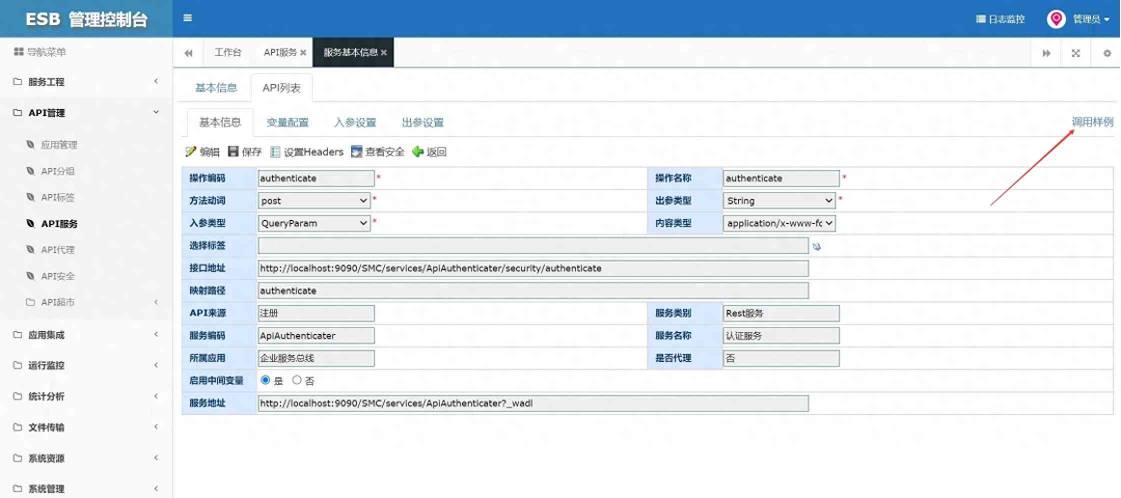The height and width of the screenshot is (498, 1121).
Task: Open API安全 in the sidebar
Action: pyautogui.click(x=57, y=276)
